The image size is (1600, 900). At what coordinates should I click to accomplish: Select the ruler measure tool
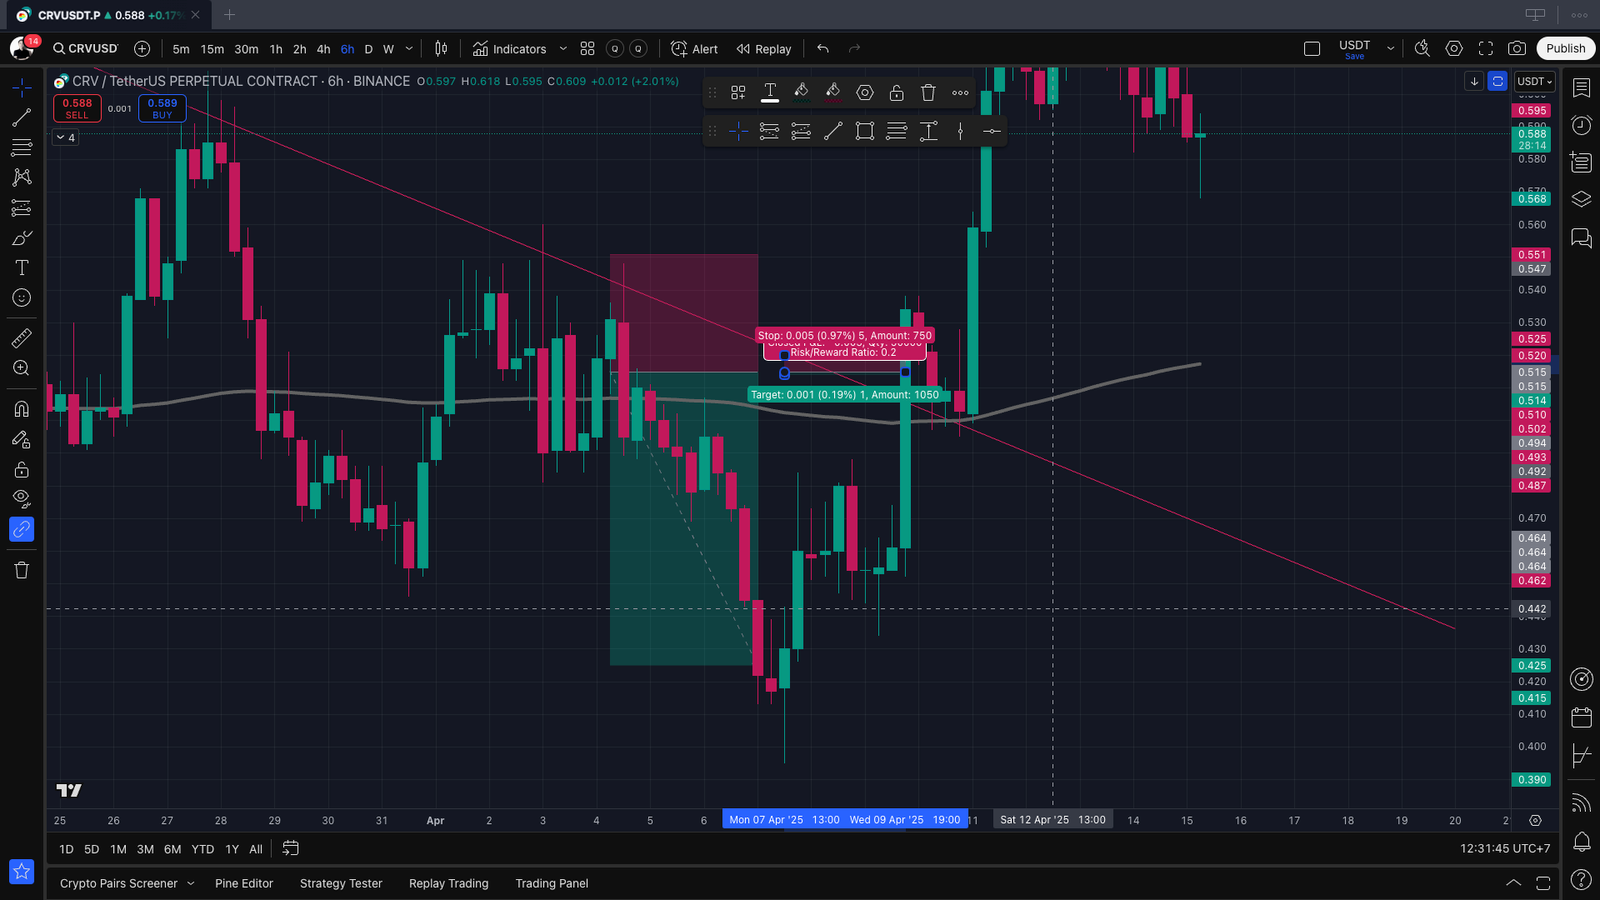pyautogui.click(x=21, y=338)
